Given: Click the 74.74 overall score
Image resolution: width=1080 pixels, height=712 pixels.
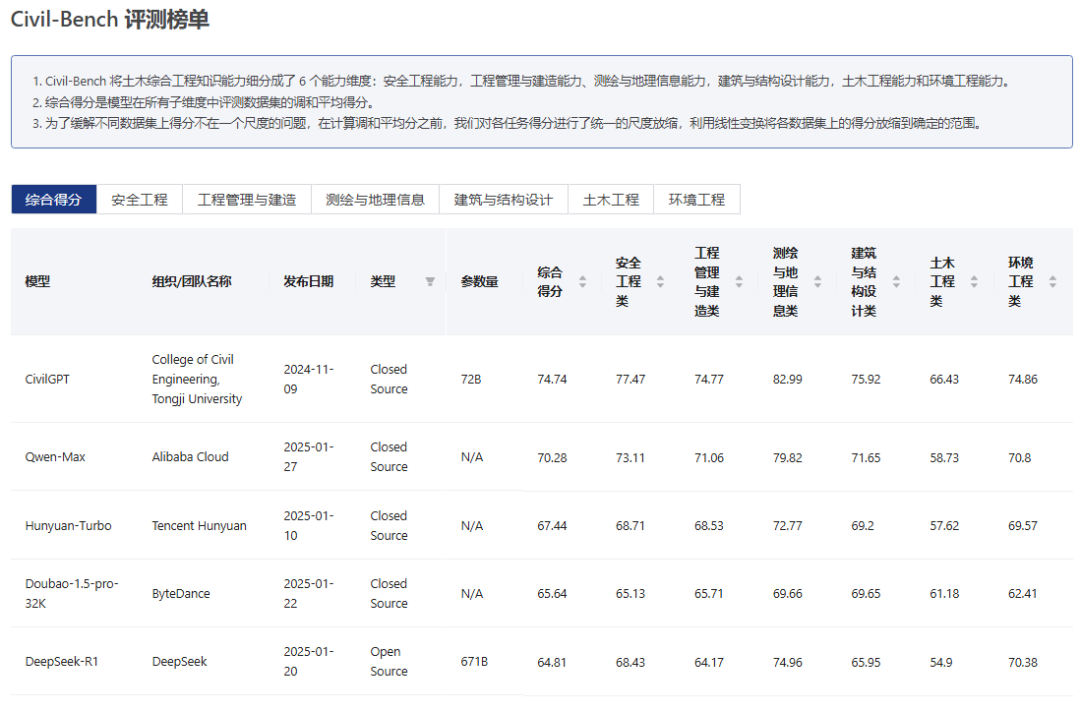Looking at the screenshot, I should [x=552, y=379].
